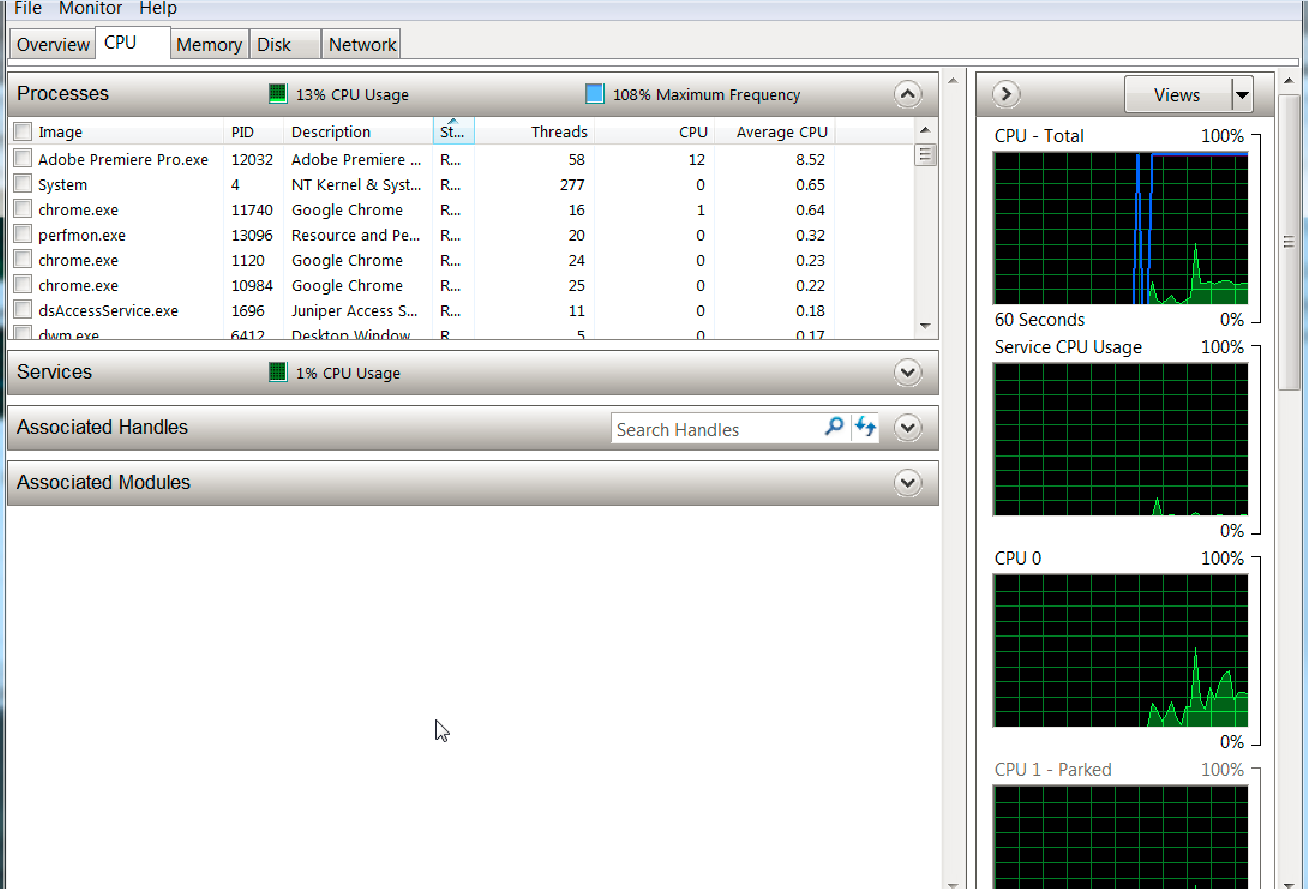Tick the checkbox for chrome.exe PID 1120

[x=22, y=259]
